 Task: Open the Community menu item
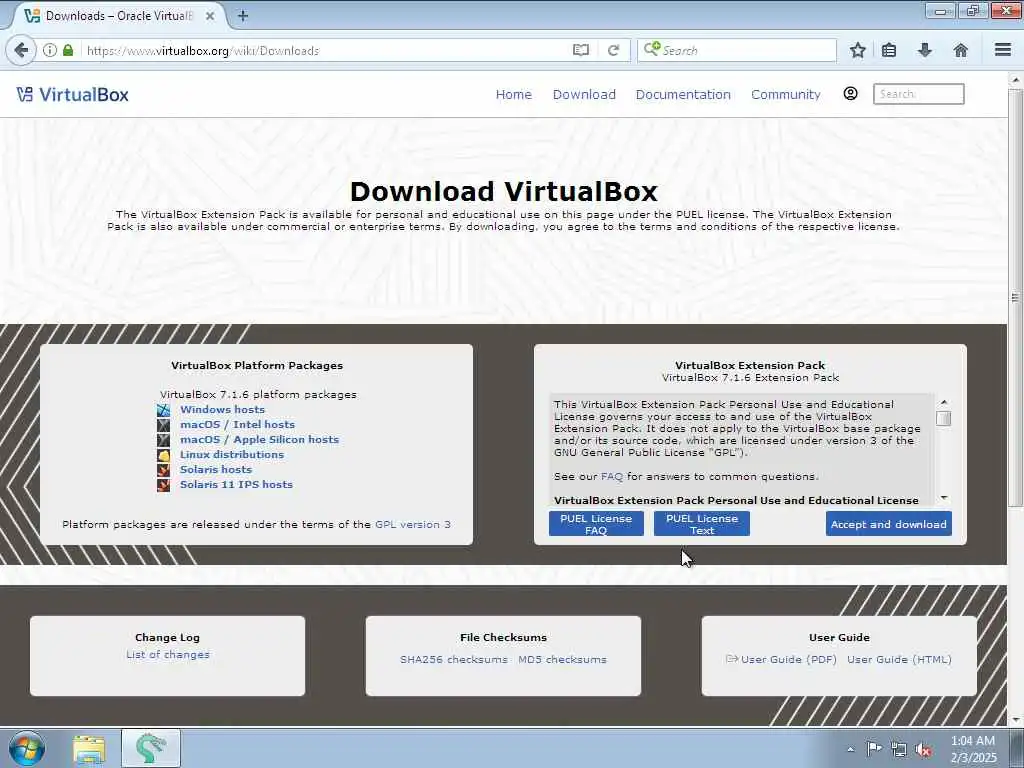point(786,94)
